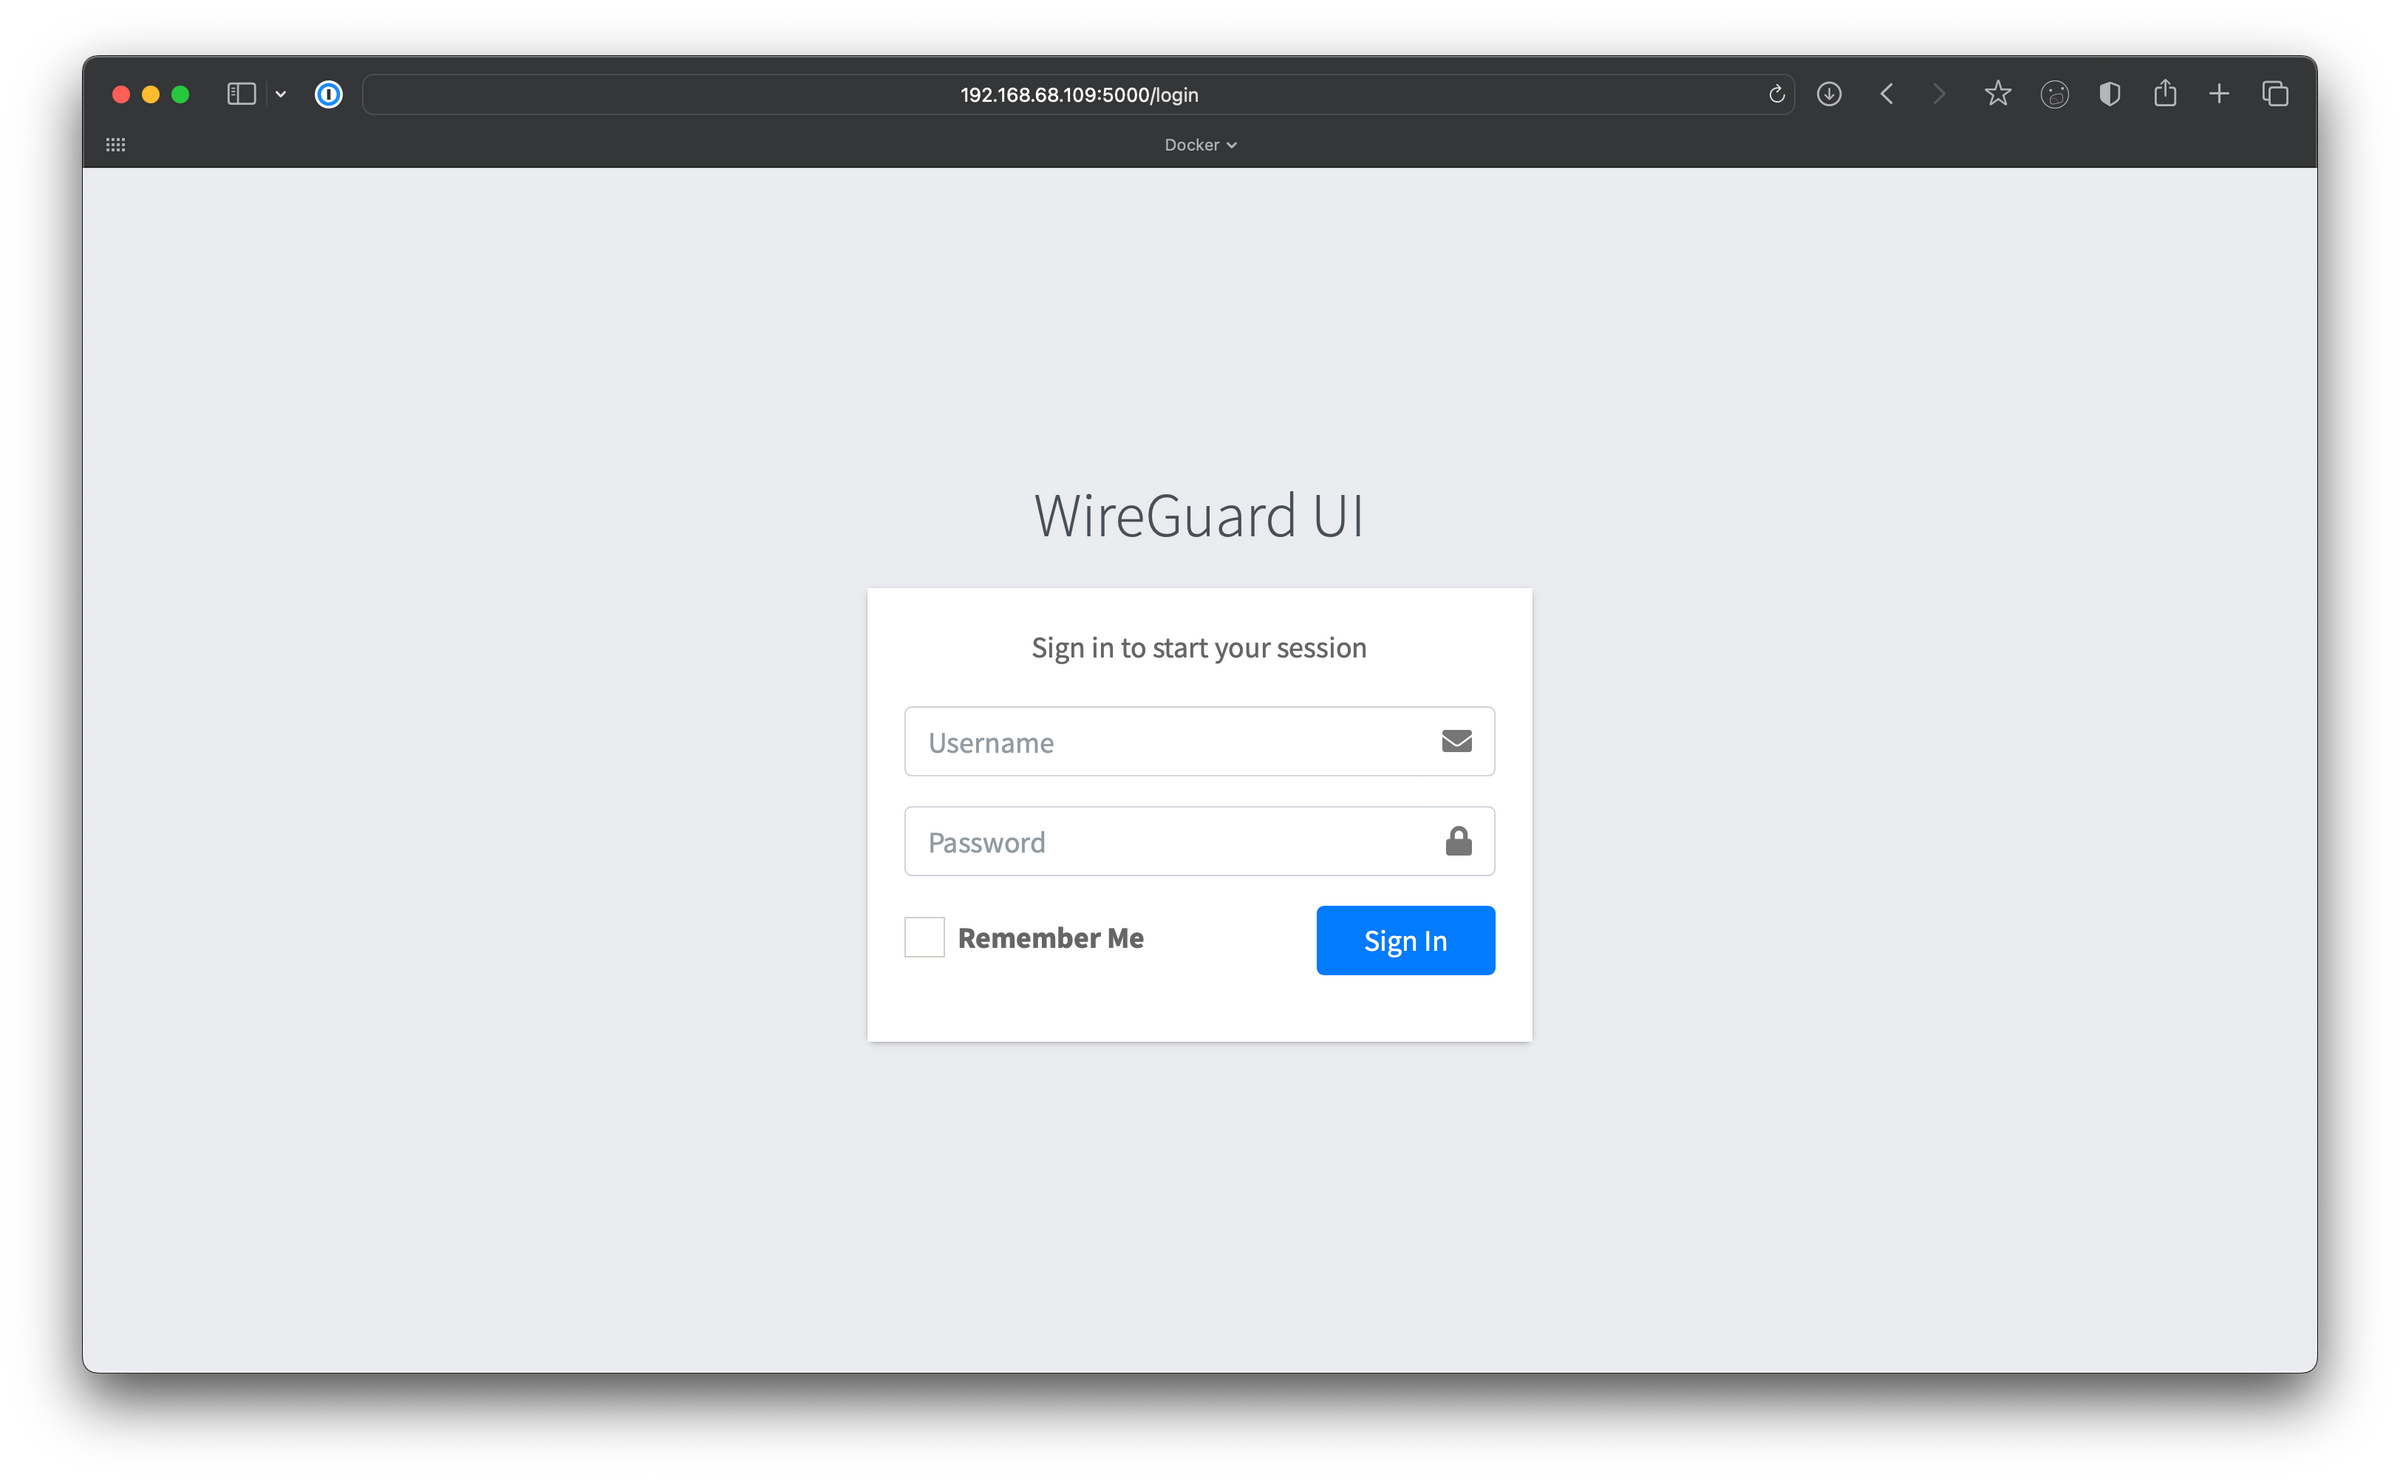The height and width of the screenshot is (1482, 2400).
Task: Click the back navigation arrow
Action: click(x=1886, y=93)
